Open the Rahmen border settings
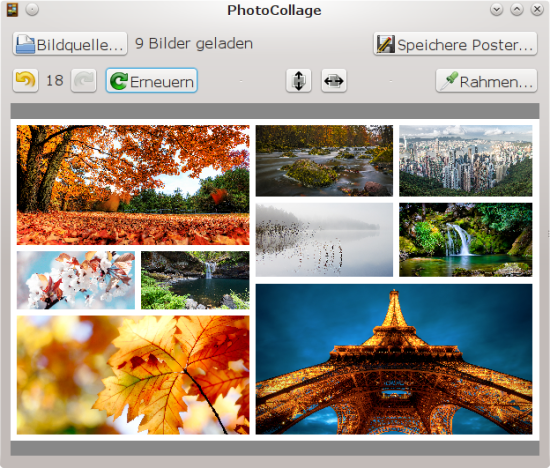 click(x=487, y=81)
